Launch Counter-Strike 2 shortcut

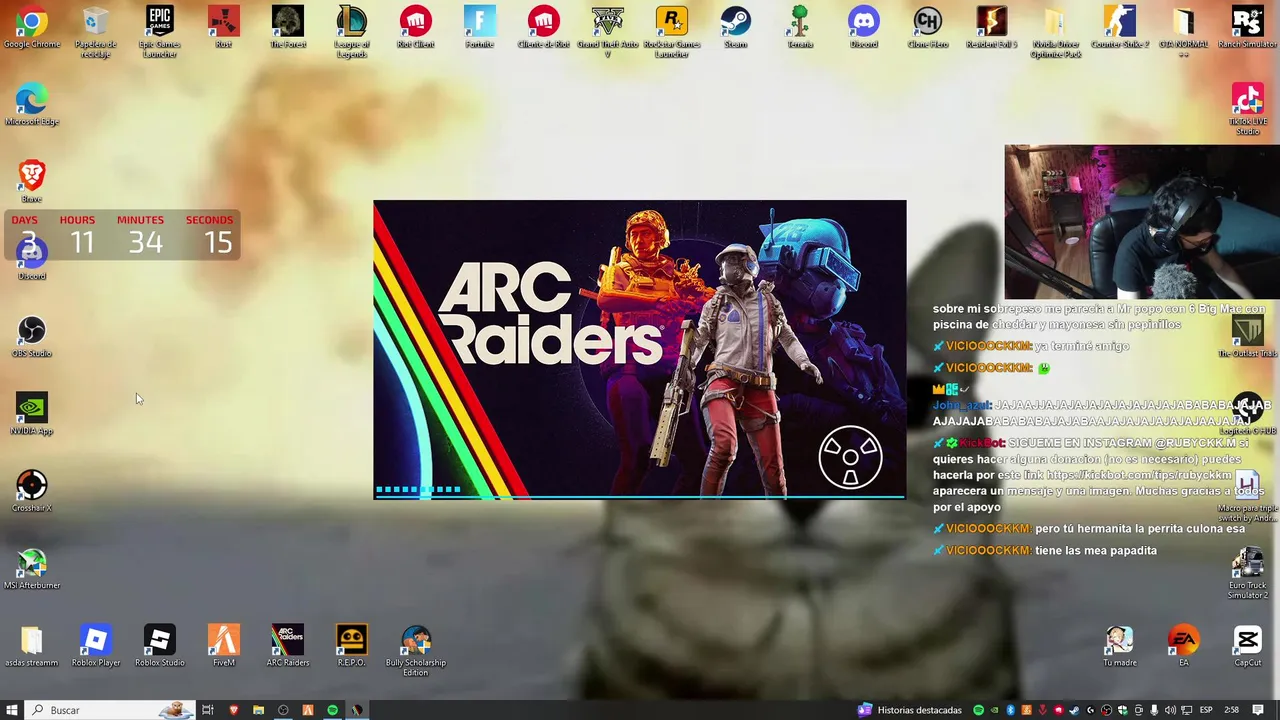(x=1120, y=28)
